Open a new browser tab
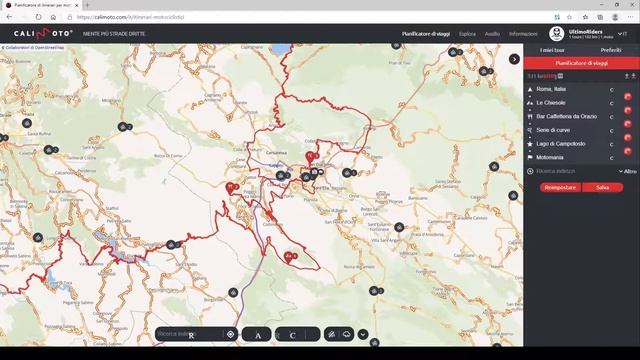 87,5
